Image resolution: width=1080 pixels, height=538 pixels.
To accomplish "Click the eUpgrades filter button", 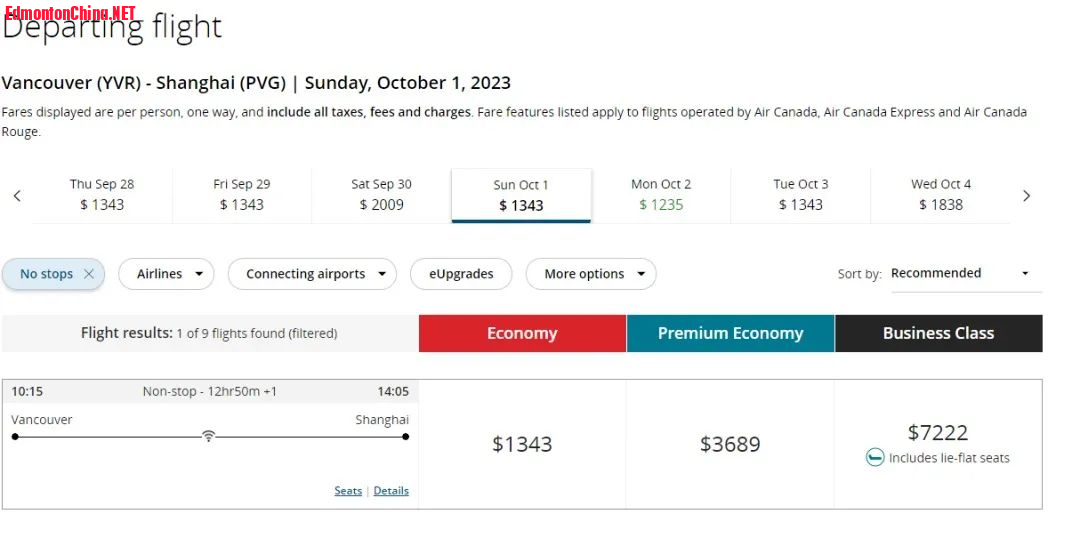I will click(461, 274).
